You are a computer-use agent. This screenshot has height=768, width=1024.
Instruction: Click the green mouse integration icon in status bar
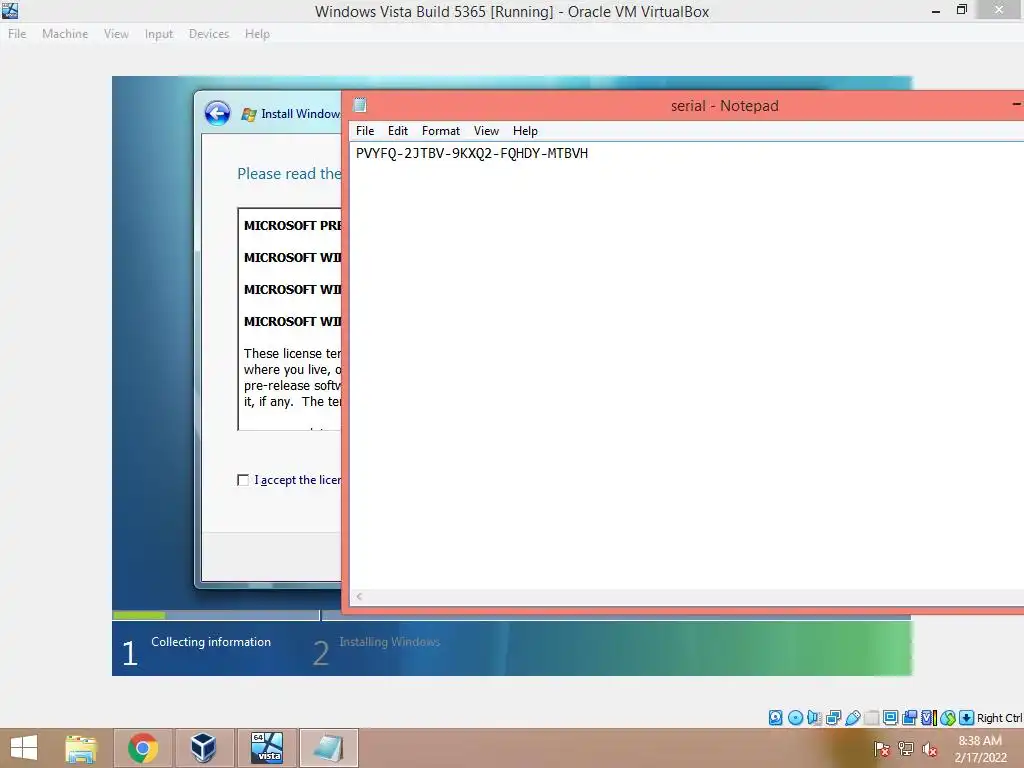tap(948, 718)
